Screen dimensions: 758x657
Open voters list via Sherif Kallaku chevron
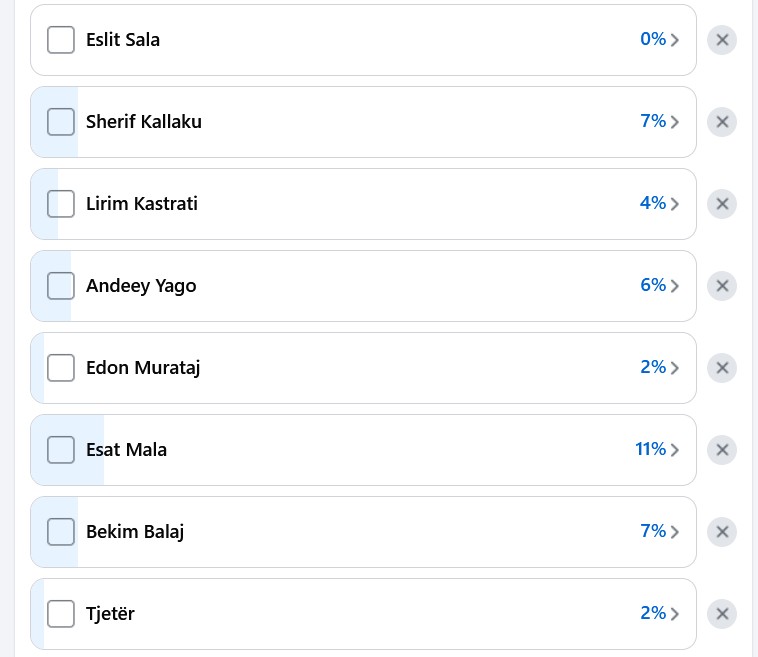click(x=675, y=122)
